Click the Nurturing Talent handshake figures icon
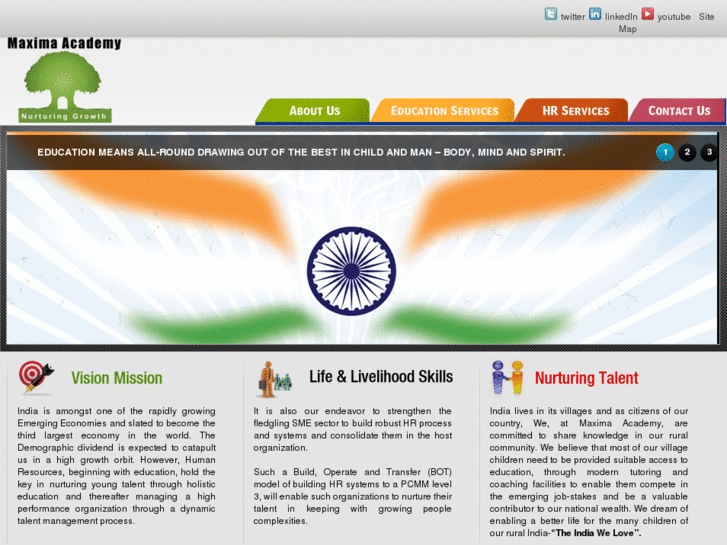The height and width of the screenshot is (545, 727). [x=508, y=378]
